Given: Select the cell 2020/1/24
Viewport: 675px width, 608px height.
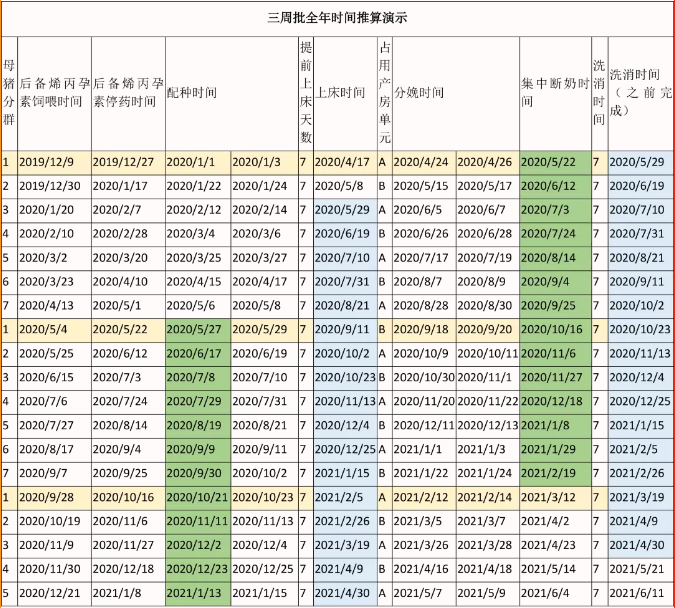Looking at the screenshot, I should [x=265, y=186].
